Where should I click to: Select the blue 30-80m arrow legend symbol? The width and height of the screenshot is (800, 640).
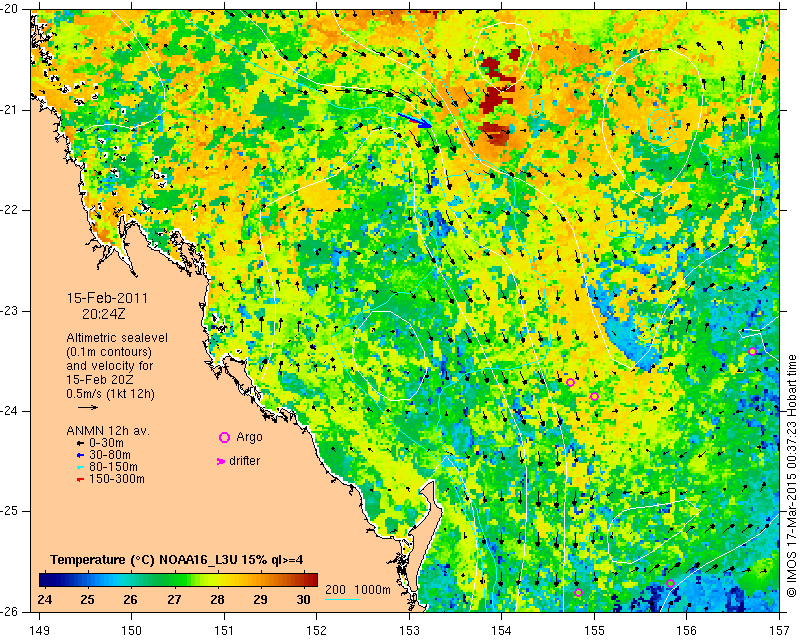80,455
